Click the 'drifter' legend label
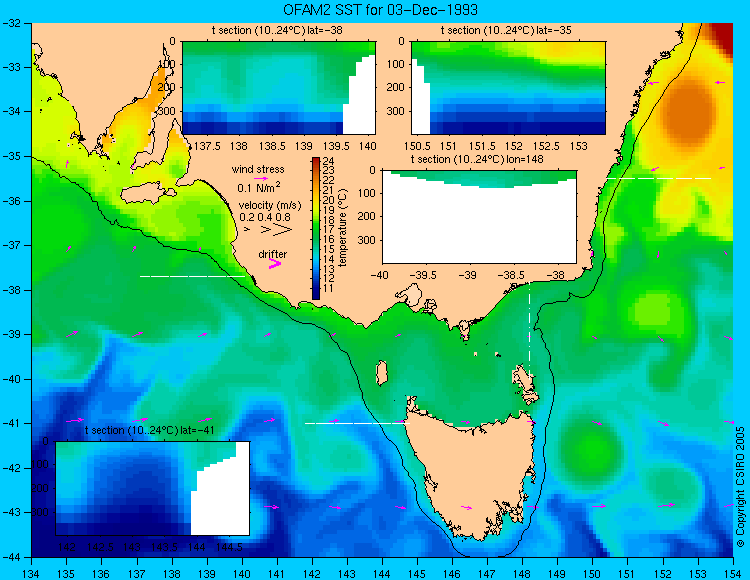Screen dimensions: 750x580 [x=273, y=254]
